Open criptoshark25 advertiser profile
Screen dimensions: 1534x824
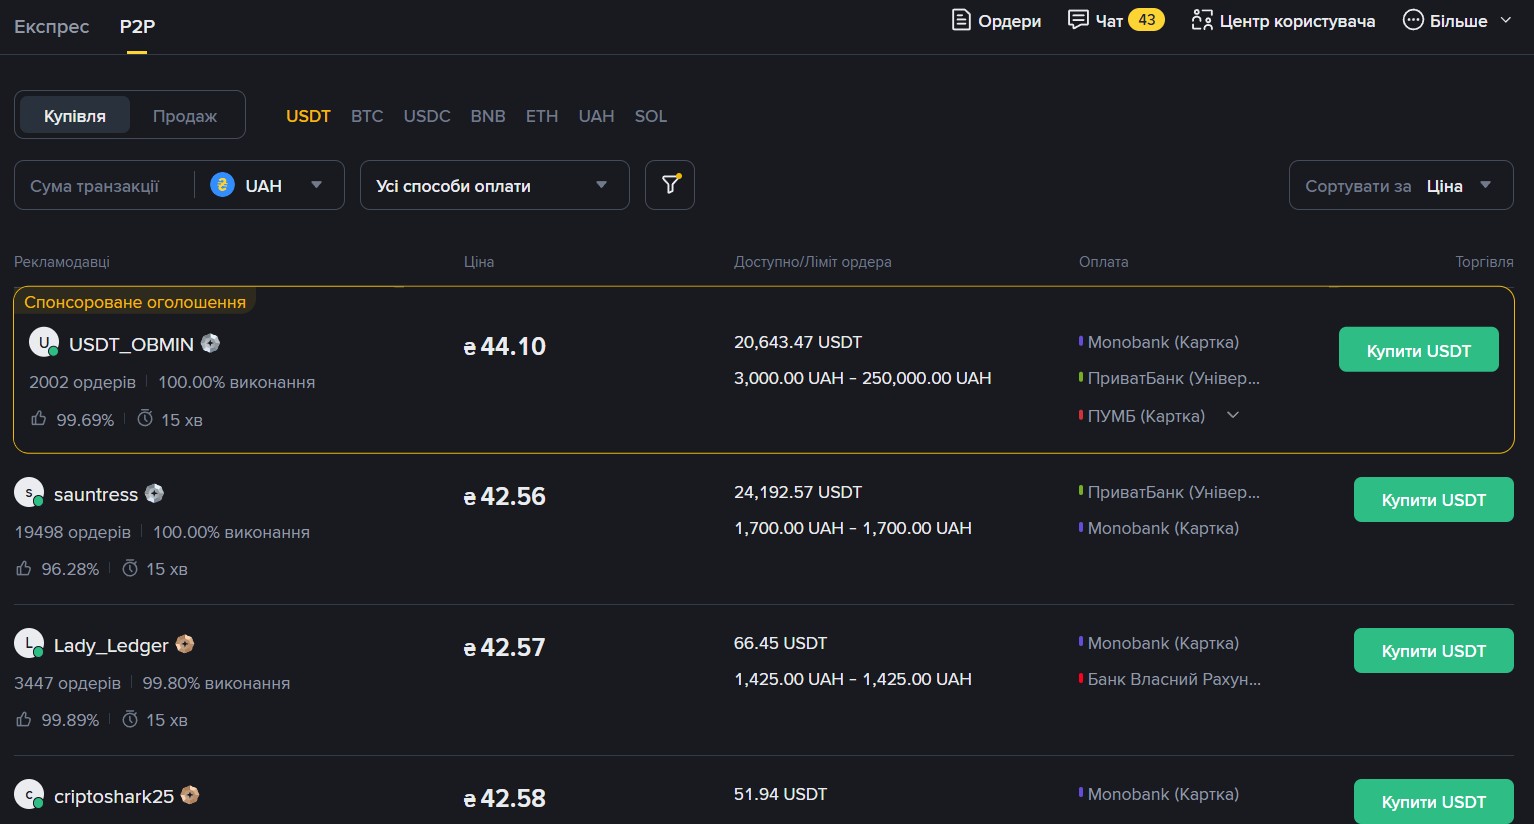[114, 796]
